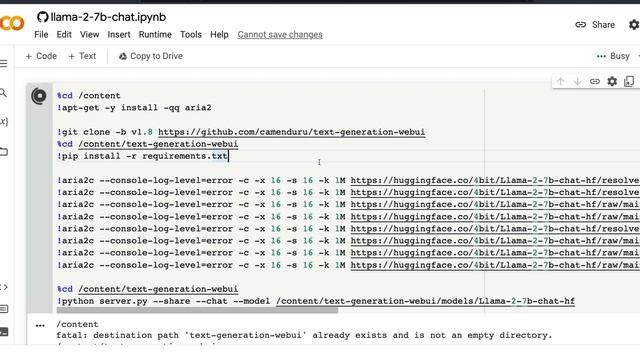Click the '/content' output line

point(77,324)
